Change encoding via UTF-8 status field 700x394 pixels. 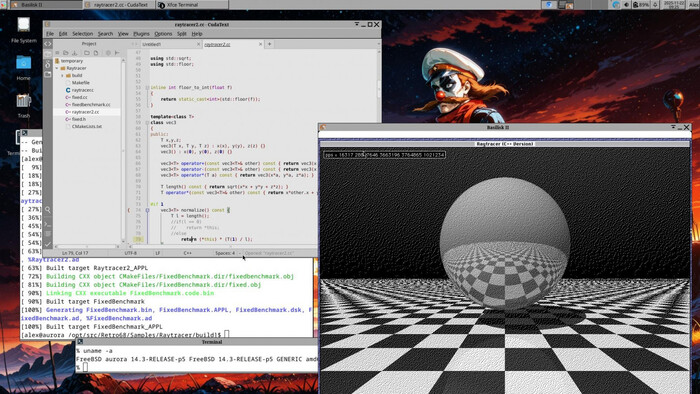point(130,253)
